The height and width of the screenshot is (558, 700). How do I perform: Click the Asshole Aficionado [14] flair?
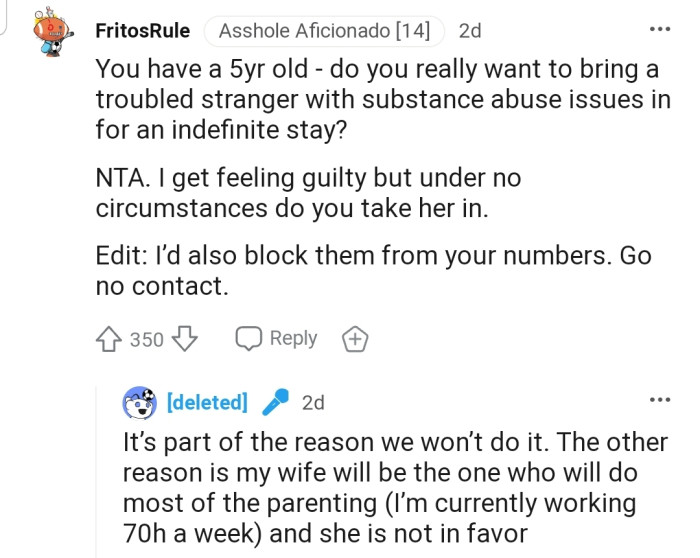click(x=323, y=31)
